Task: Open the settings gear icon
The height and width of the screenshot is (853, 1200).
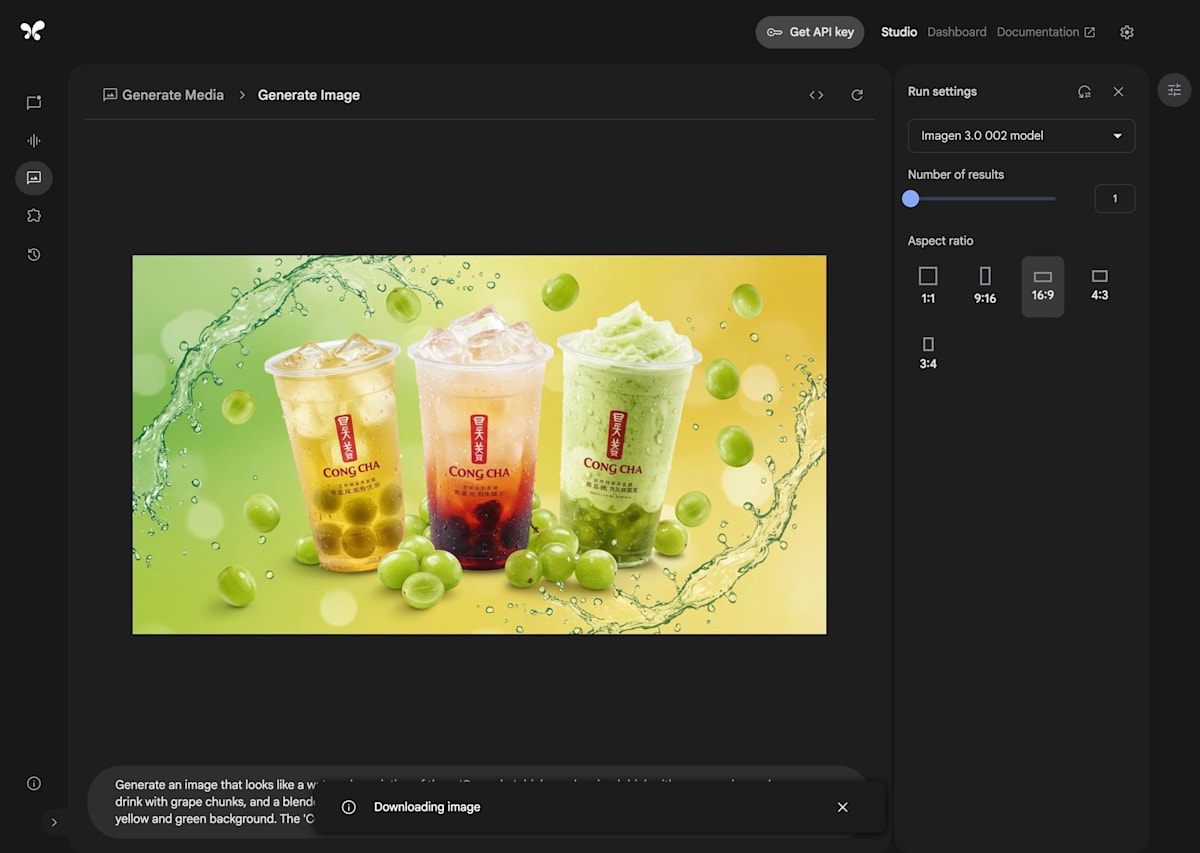Action: click(1127, 32)
